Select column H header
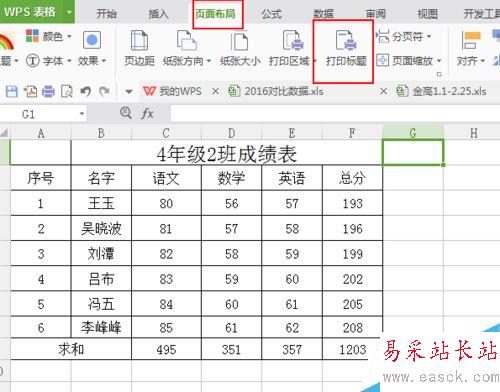The image size is (500, 392). (x=474, y=134)
